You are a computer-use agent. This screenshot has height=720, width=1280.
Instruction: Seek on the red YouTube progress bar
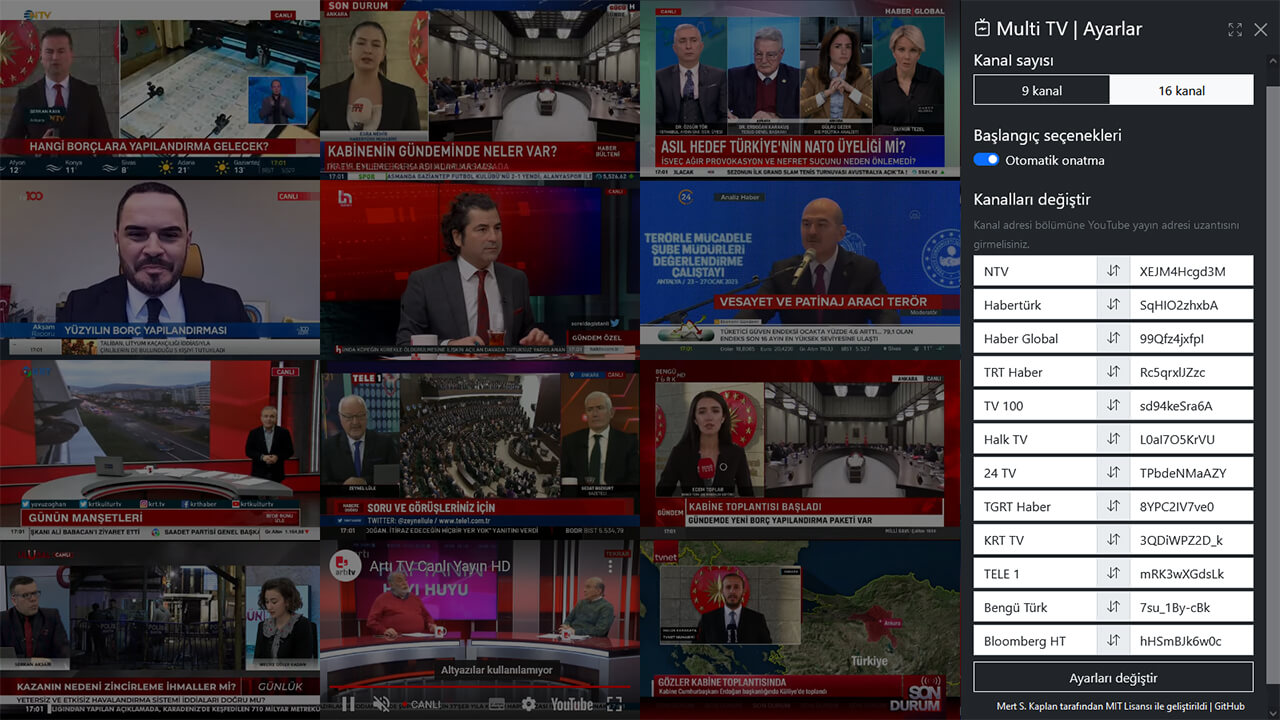click(x=480, y=687)
